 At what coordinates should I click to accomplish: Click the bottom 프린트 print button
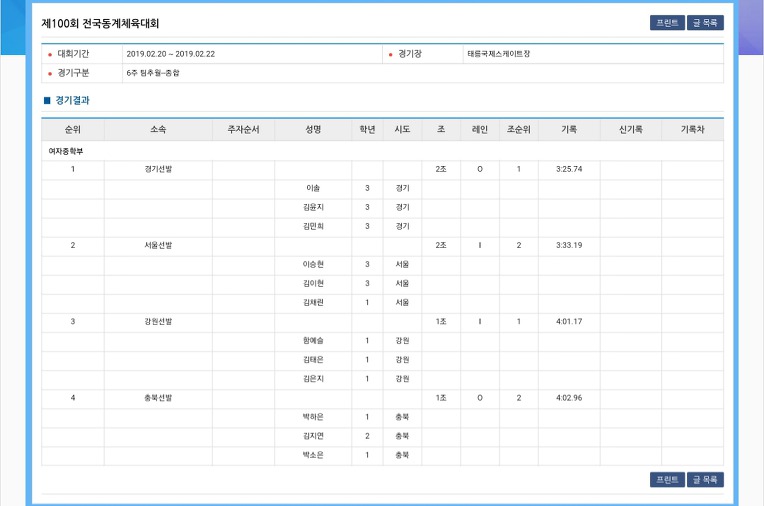coord(667,480)
